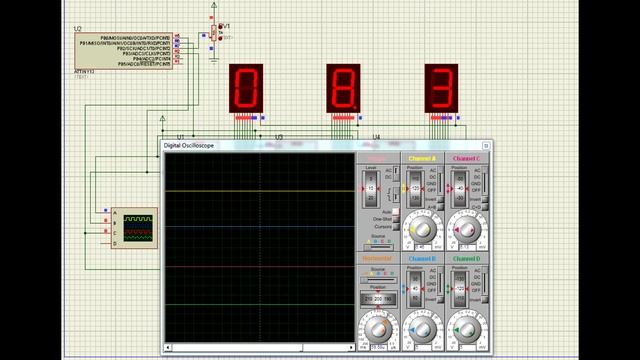Turn the orange Horizontal timebase knob
Viewport: 640px width, 360px height.
click(x=378, y=330)
